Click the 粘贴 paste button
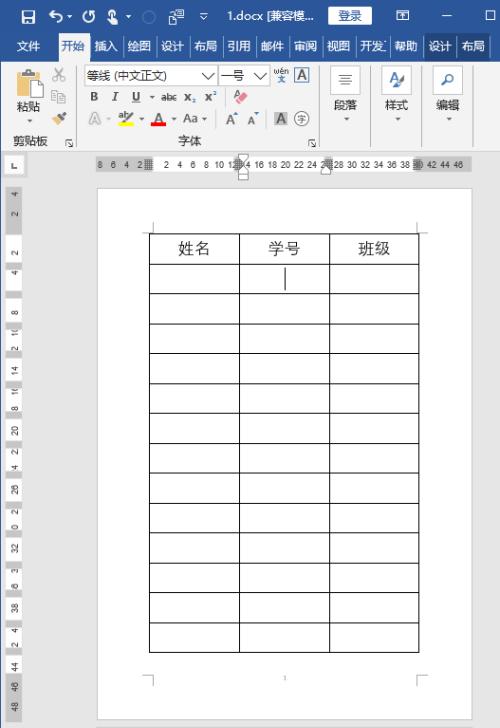Screen dimensions: 500x728 pos(28,96)
